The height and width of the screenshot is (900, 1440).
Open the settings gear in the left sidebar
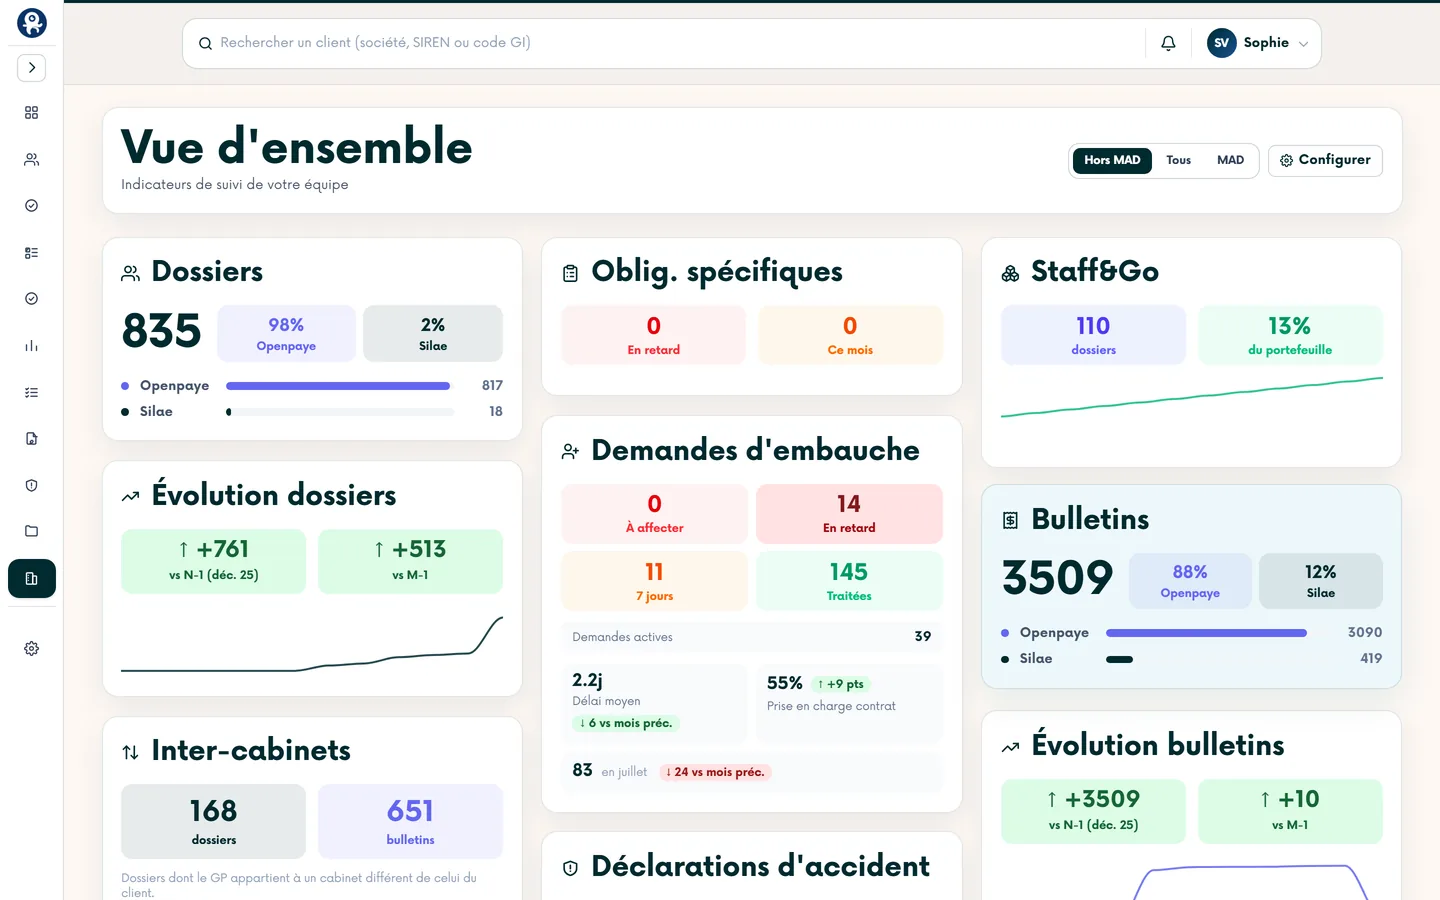32,648
